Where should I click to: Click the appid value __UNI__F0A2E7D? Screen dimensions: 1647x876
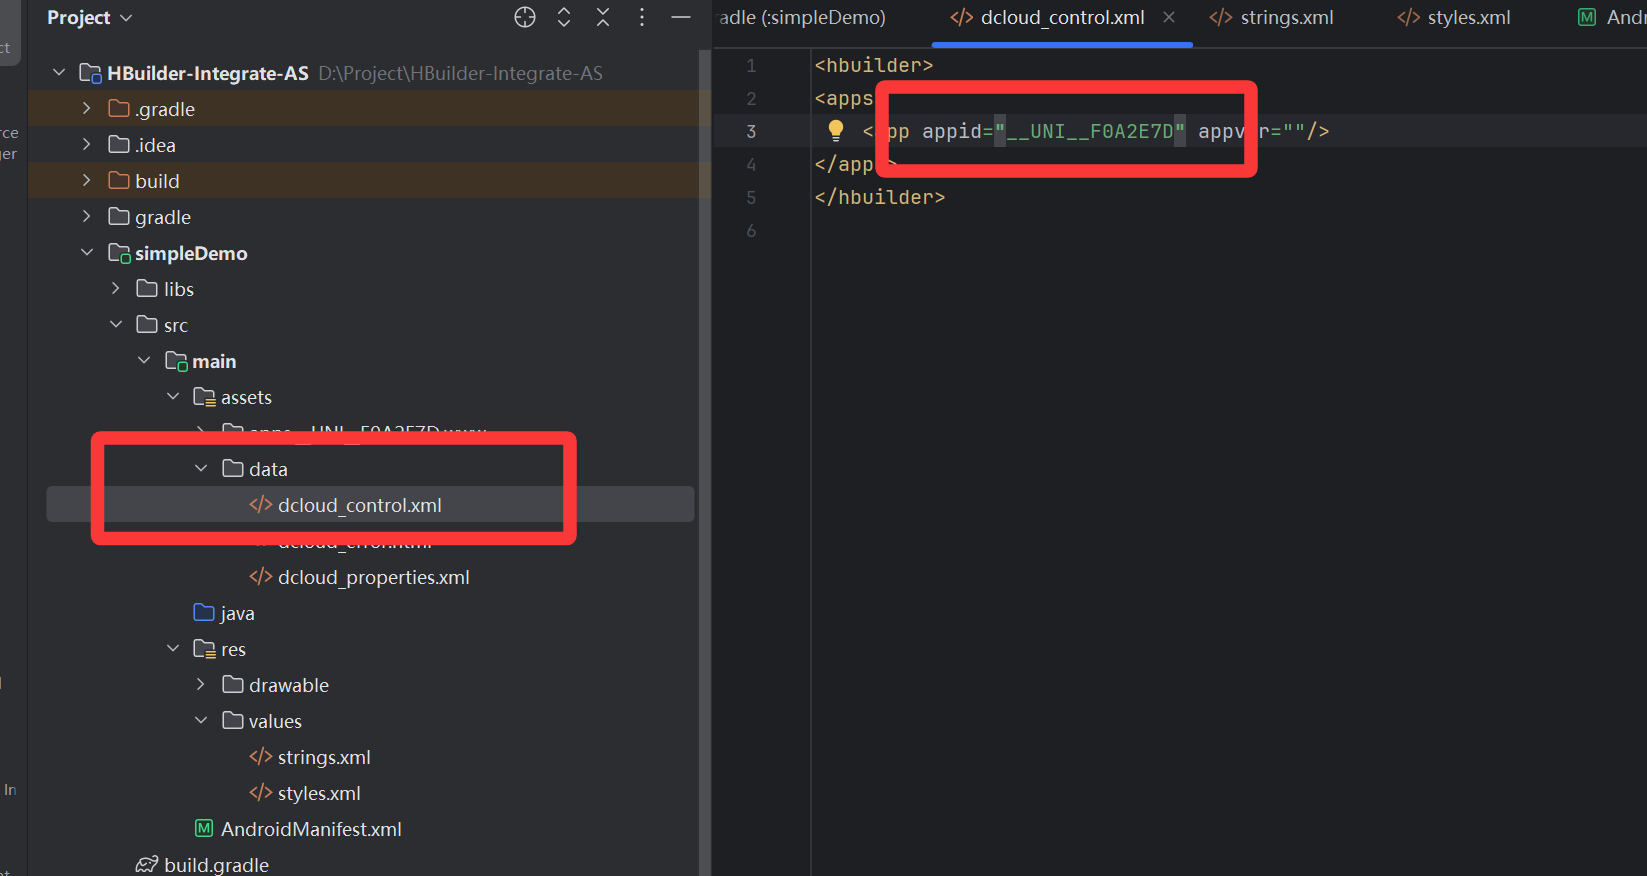pyautogui.click(x=1090, y=131)
